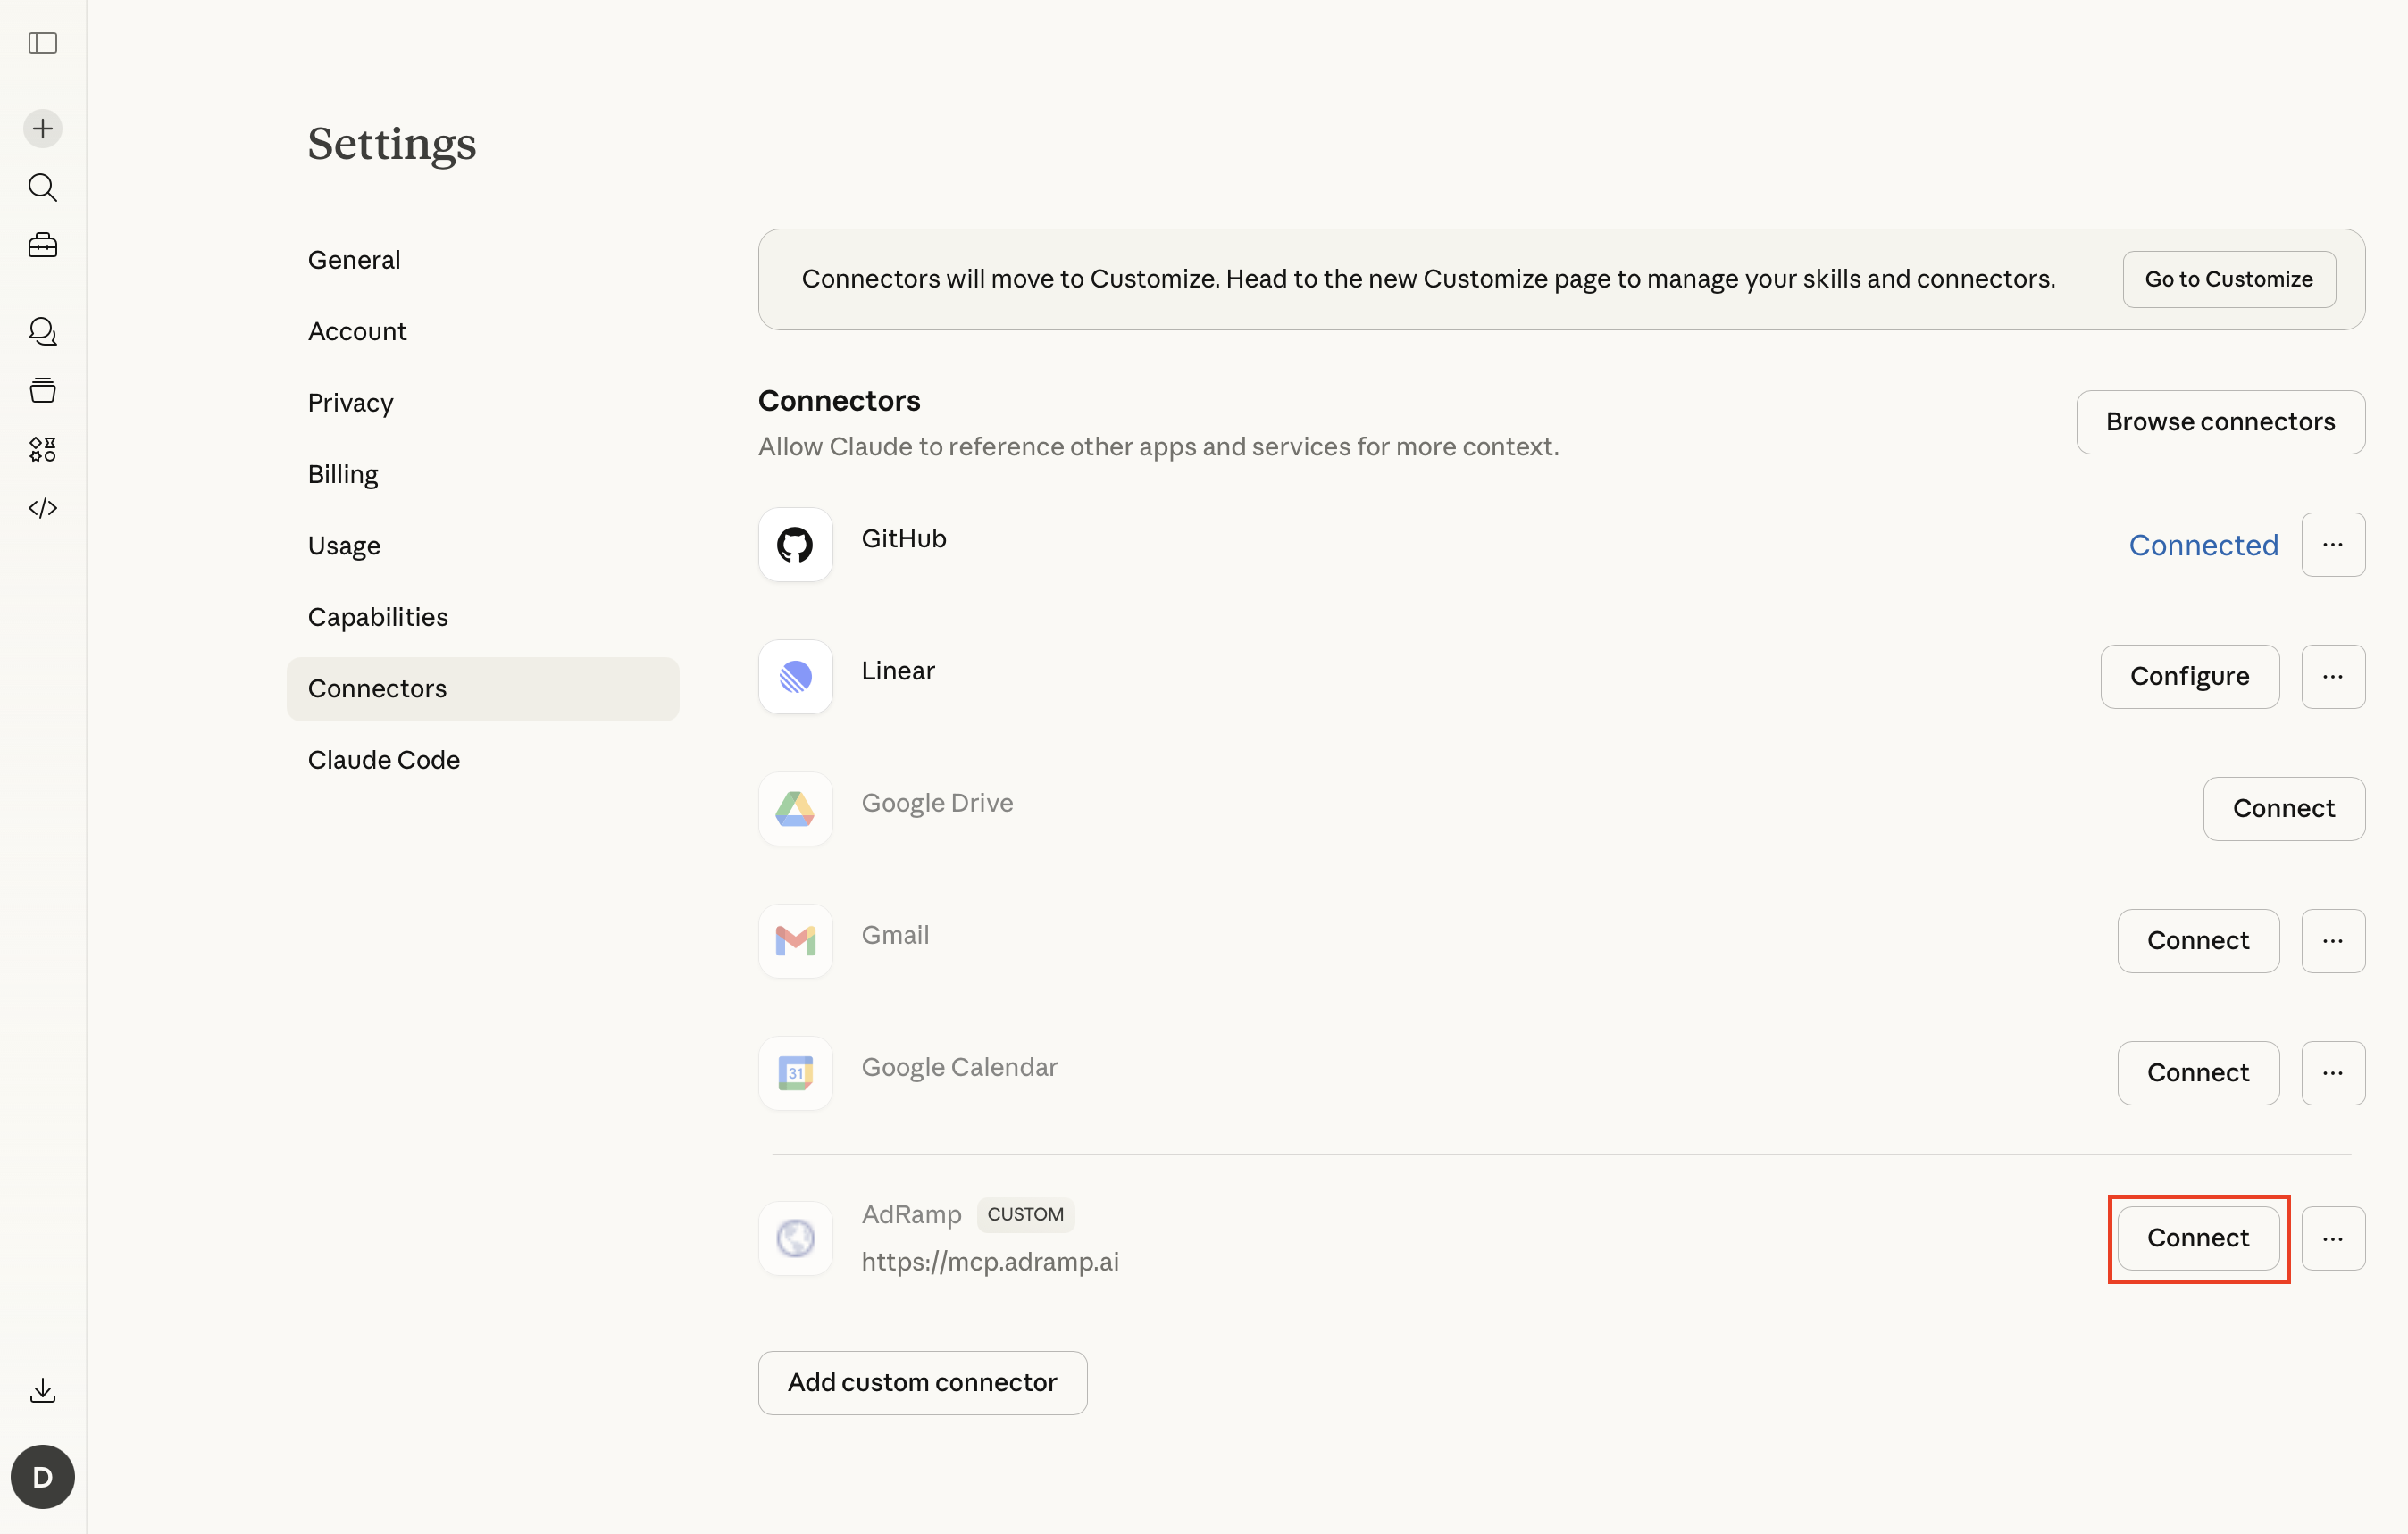Open the GitHub connector logo
The height and width of the screenshot is (1534, 2408).
795,544
